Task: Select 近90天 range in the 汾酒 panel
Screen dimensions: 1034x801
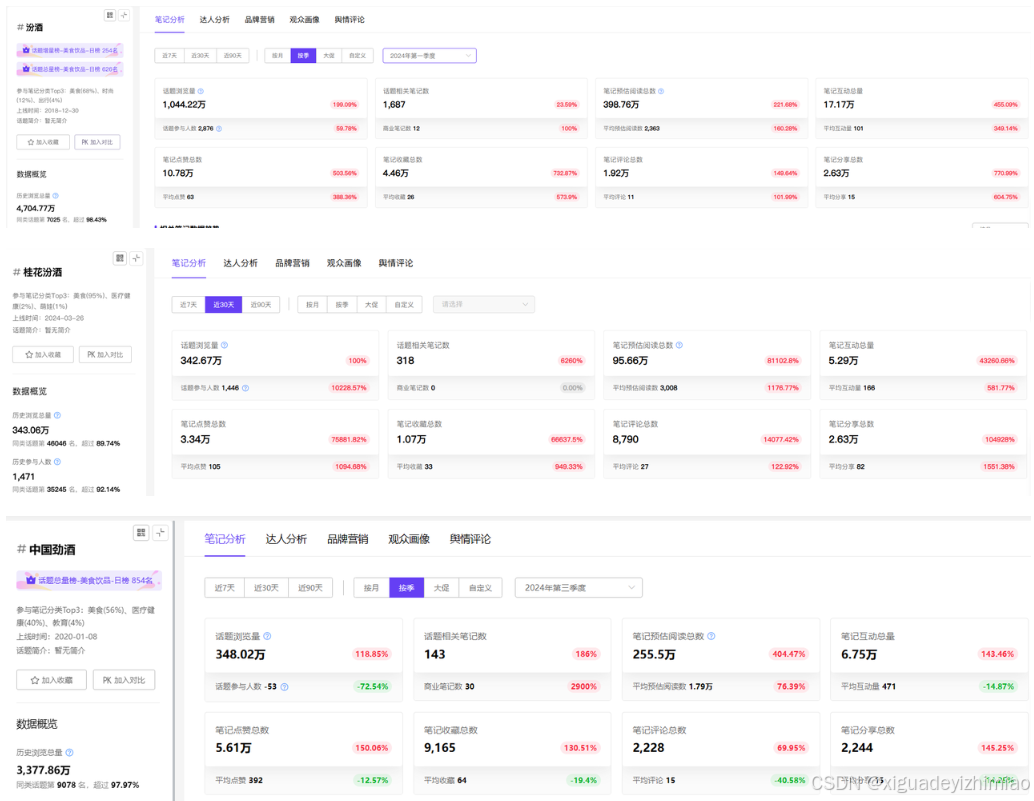Action: pyautogui.click(x=233, y=55)
